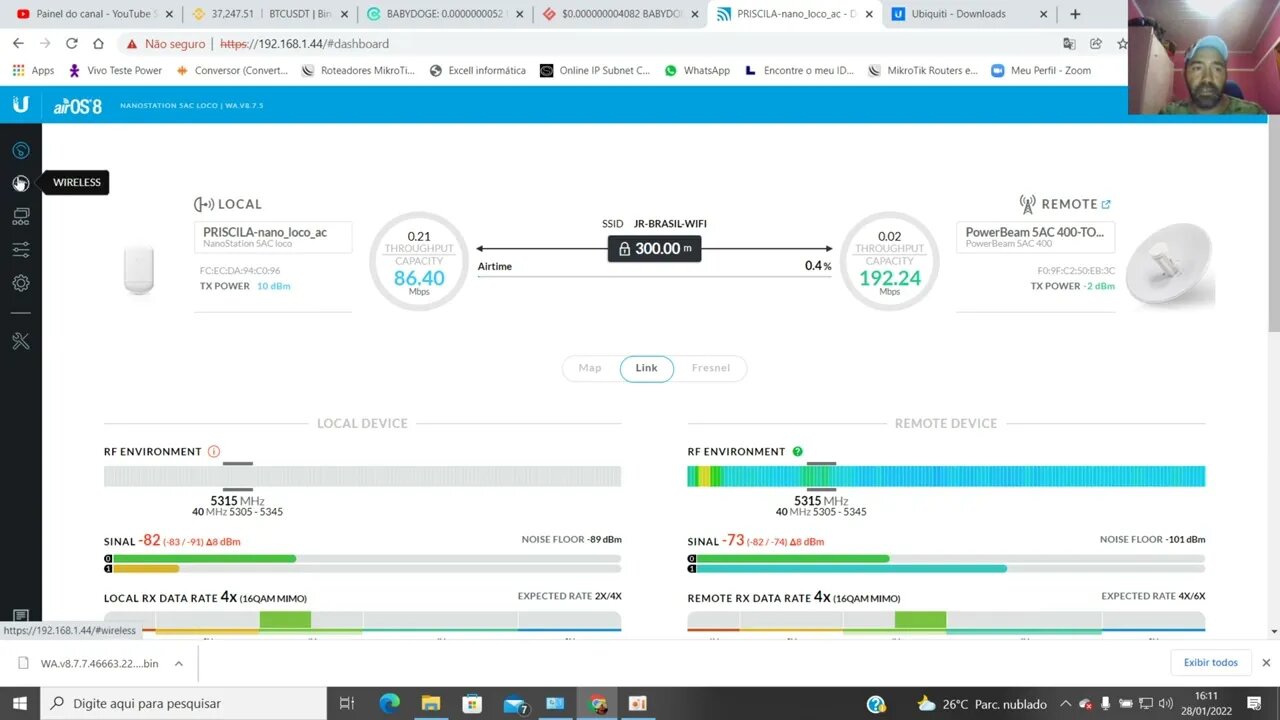Click the Exibir todos downloads button
1280x720 pixels.
[1211, 662]
